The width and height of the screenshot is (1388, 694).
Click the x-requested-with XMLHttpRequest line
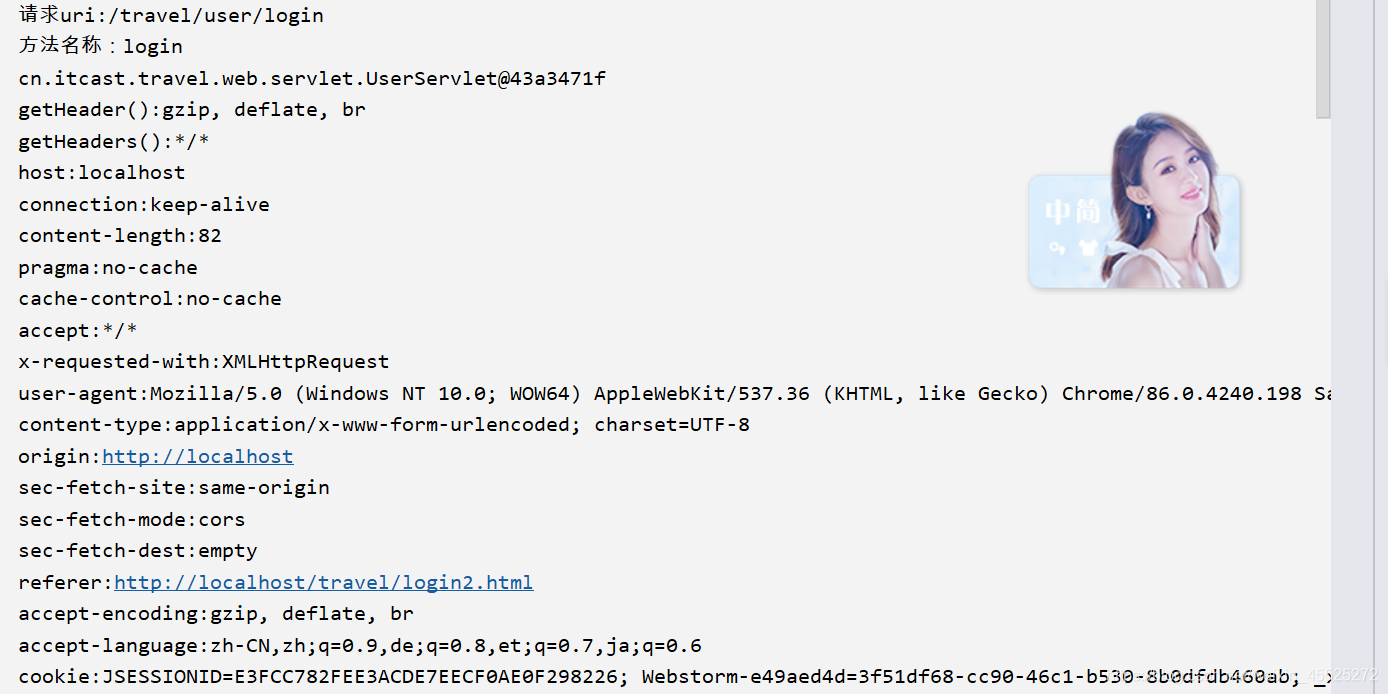coord(204,362)
